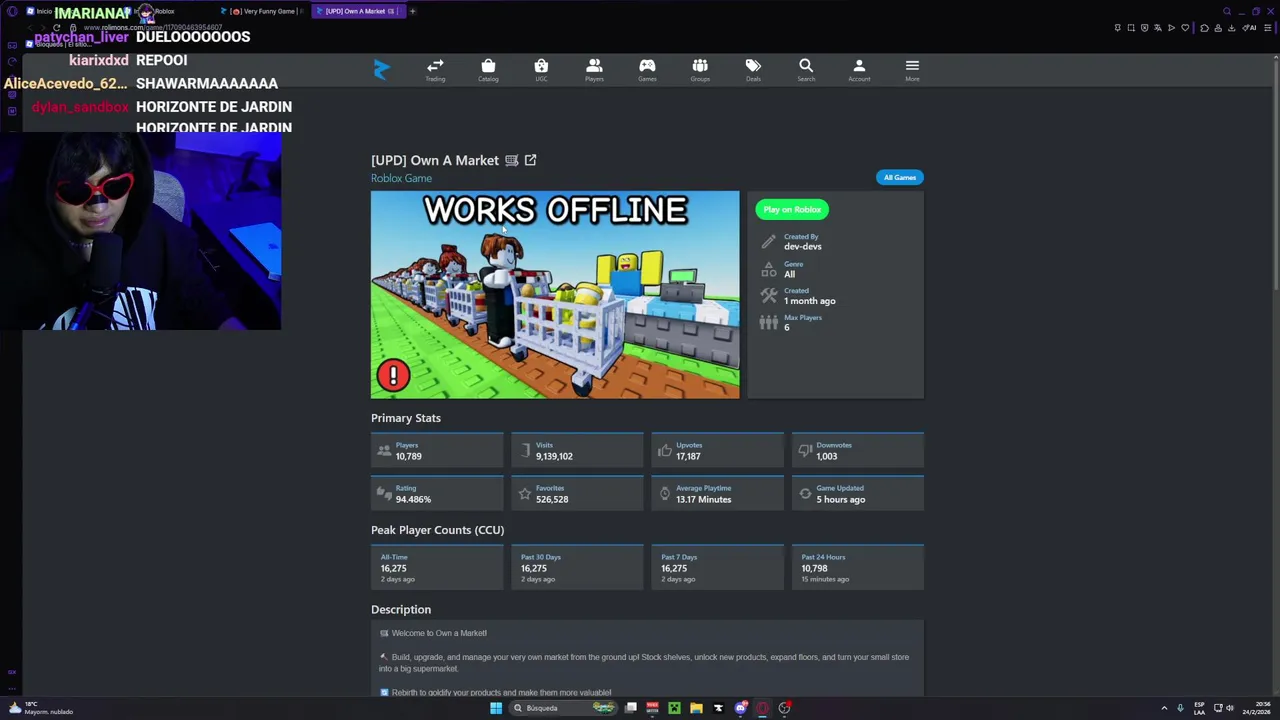Click the browser snapshot capture icon

1131,28
